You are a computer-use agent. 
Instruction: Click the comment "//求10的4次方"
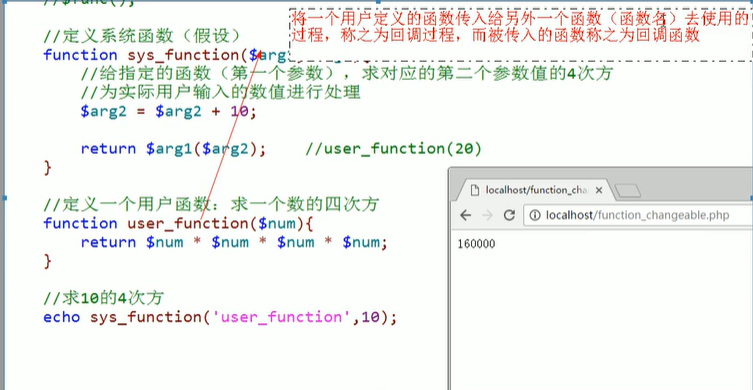(104, 298)
